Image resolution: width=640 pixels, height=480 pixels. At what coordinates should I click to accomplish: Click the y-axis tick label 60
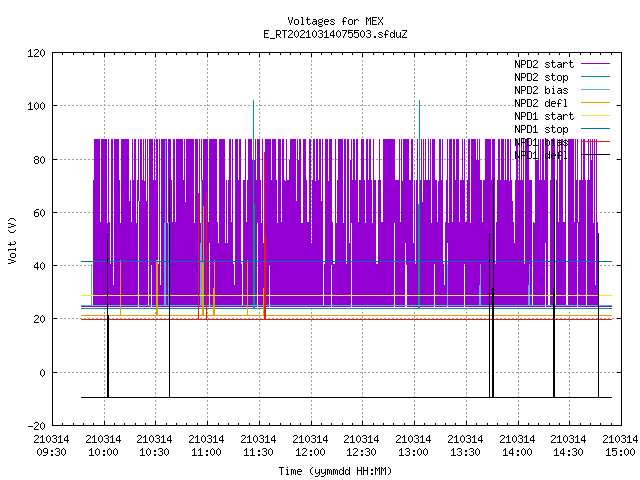click(39, 213)
